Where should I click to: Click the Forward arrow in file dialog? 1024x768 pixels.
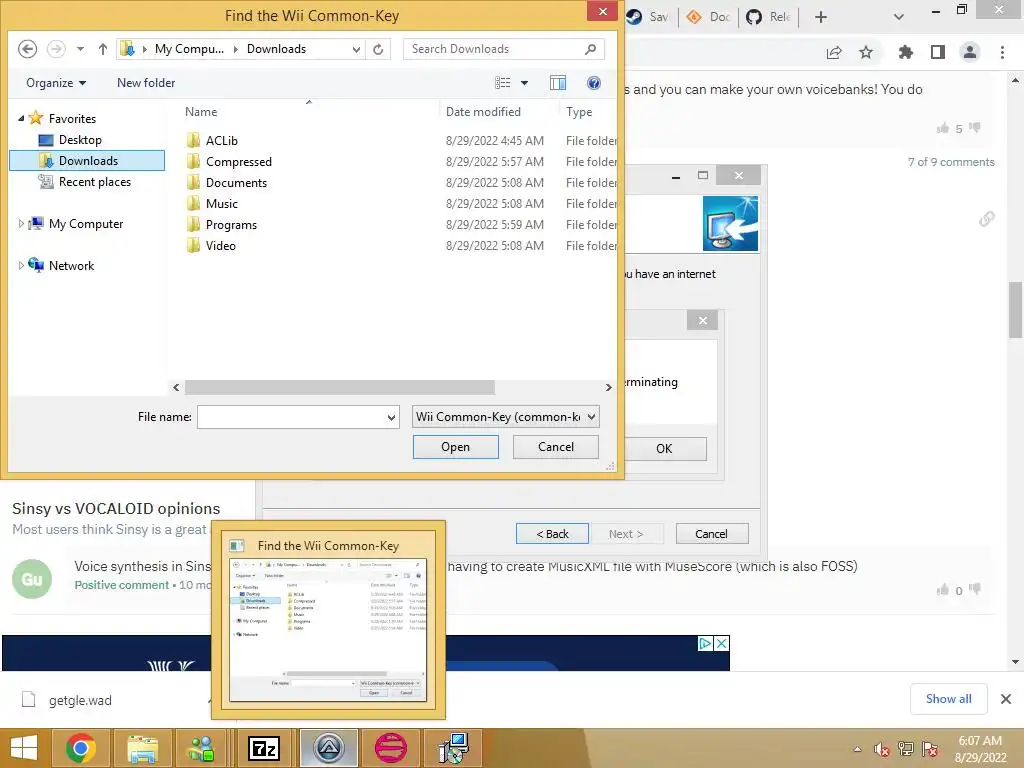coord(56,49)
